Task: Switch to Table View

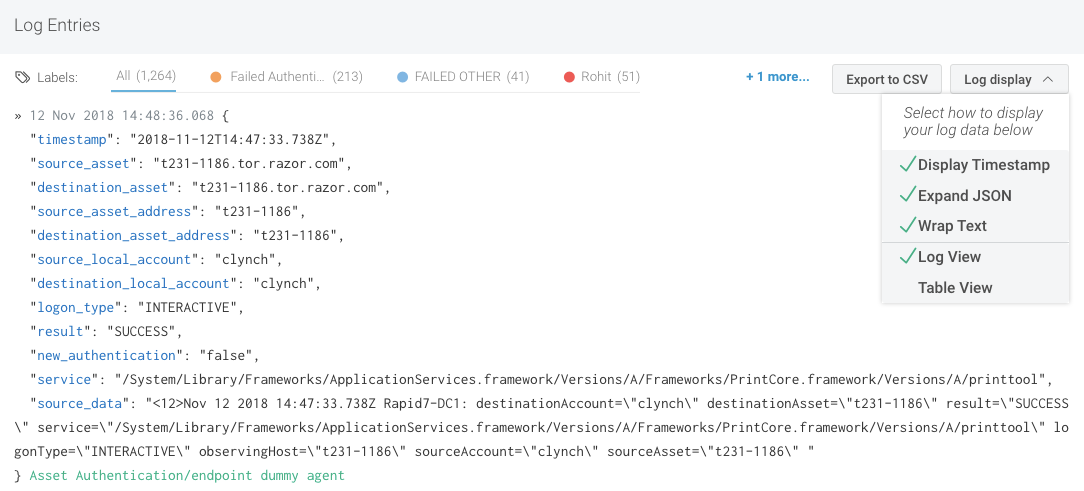Action: point(955,288)
